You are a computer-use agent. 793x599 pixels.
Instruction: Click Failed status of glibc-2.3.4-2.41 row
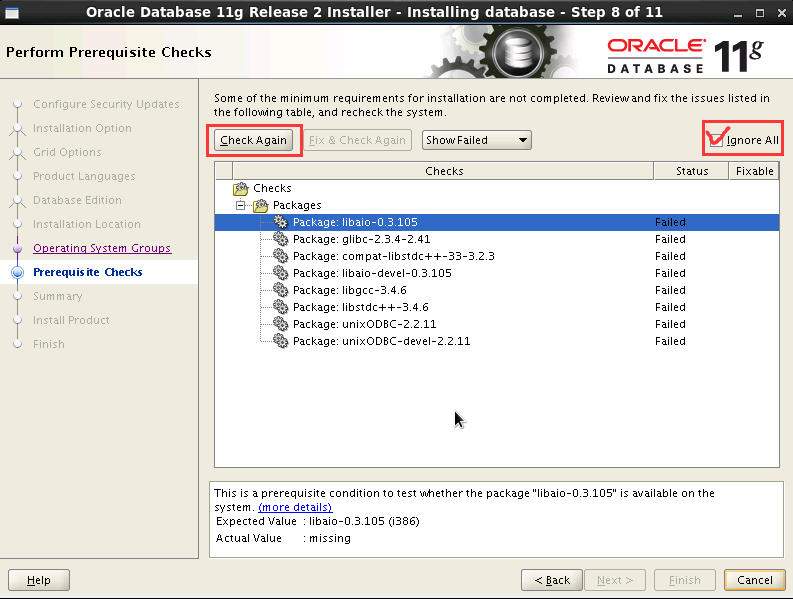tap(670, 239)
